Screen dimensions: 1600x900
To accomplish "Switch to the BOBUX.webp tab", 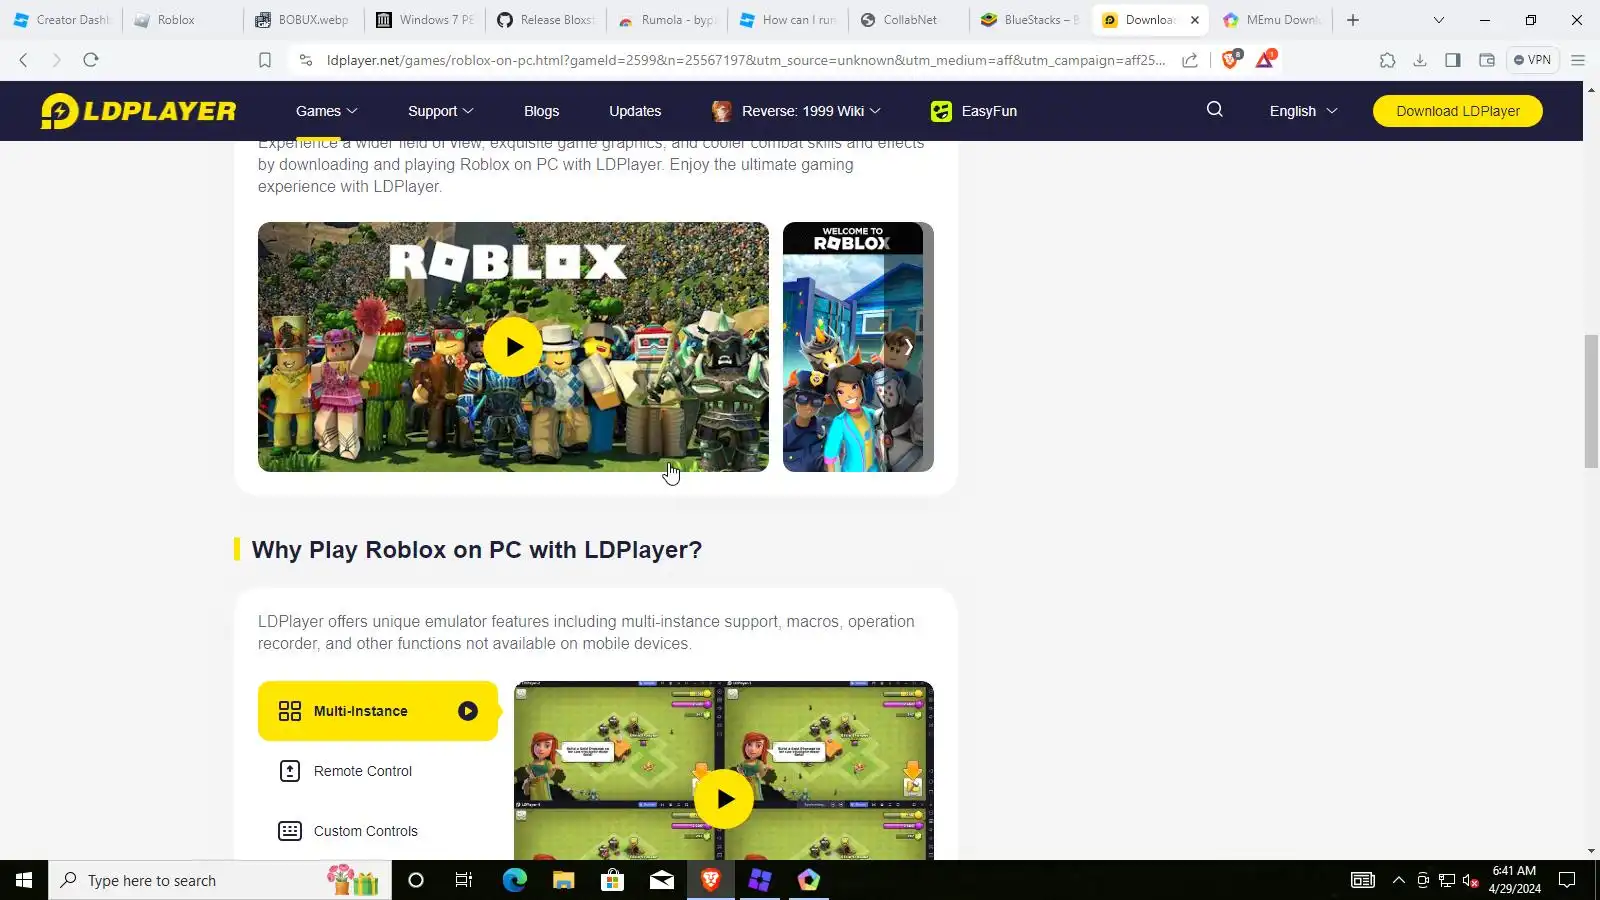I will 302,20.
